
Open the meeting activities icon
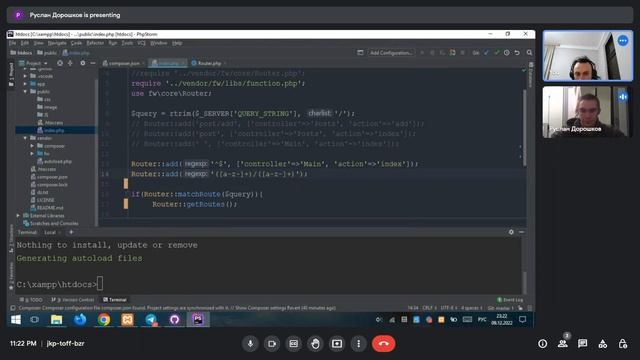[x=602, y=344]
